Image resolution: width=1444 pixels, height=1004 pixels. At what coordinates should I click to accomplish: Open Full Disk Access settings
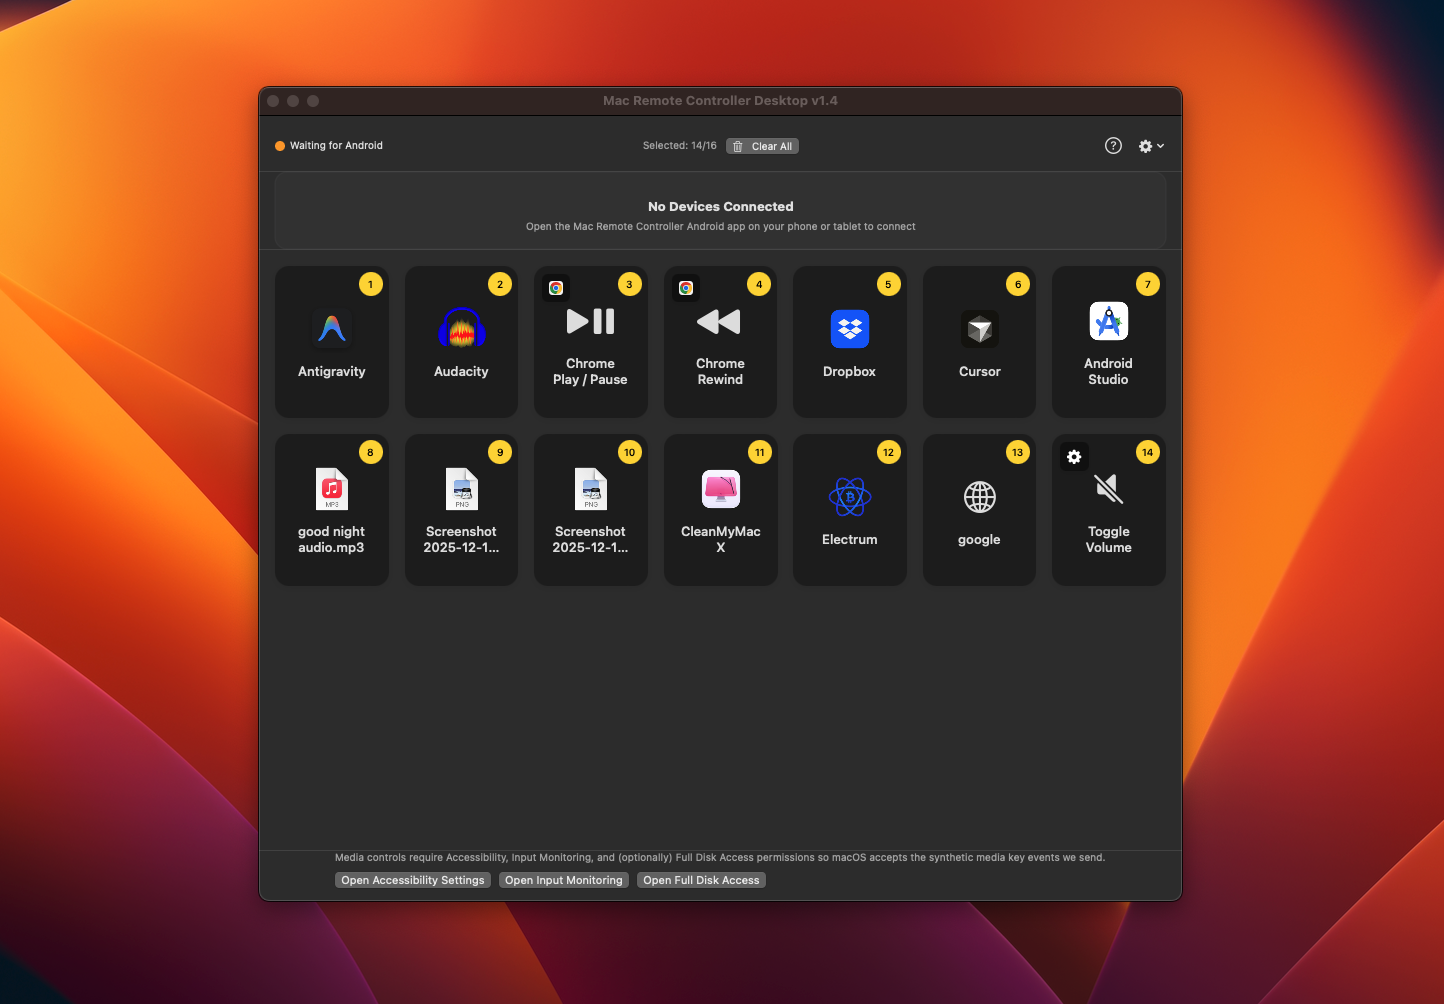pyautogui.click(x=700, y=879)
